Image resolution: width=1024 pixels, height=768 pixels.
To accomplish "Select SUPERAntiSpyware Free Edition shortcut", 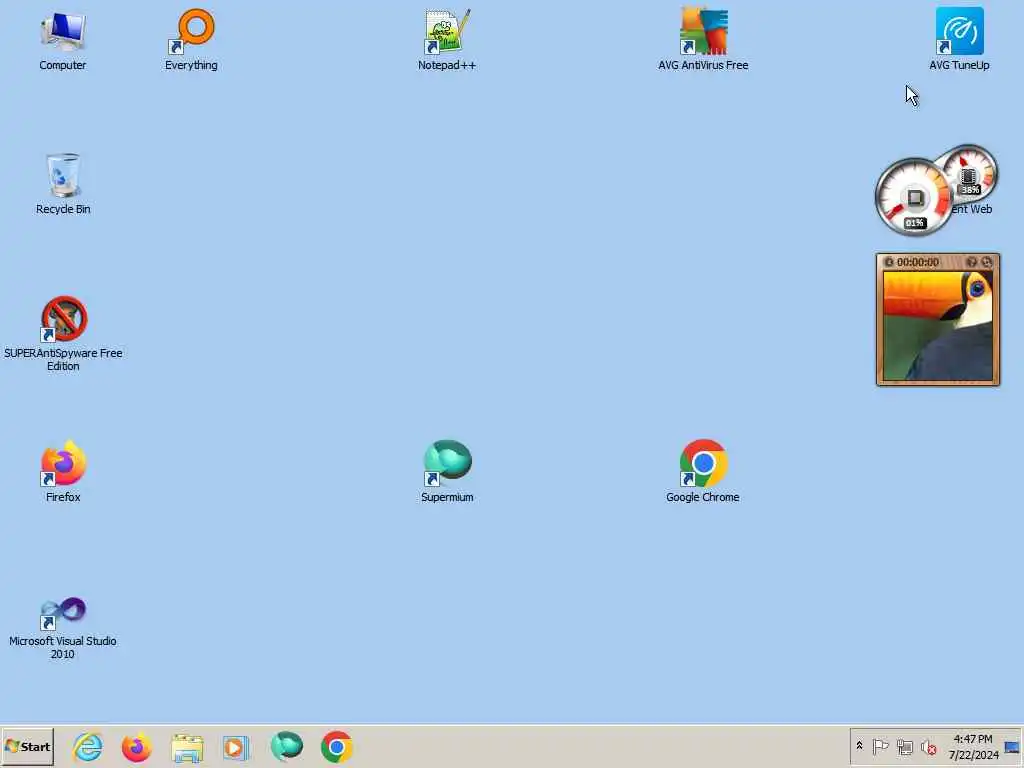I will [63, 334].
